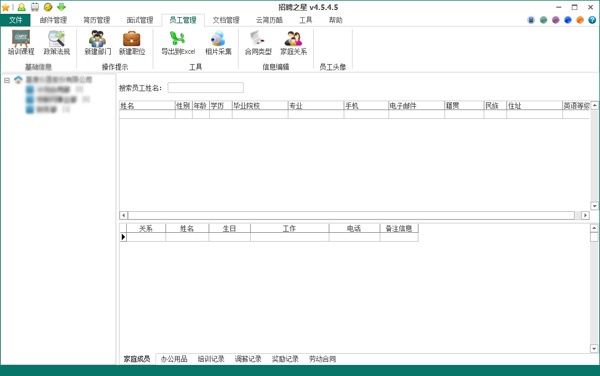The height and width of the screenshot is (376, 600).
Task: Switch to the 面试管理 ribbon tab
Action: (140, 20)
